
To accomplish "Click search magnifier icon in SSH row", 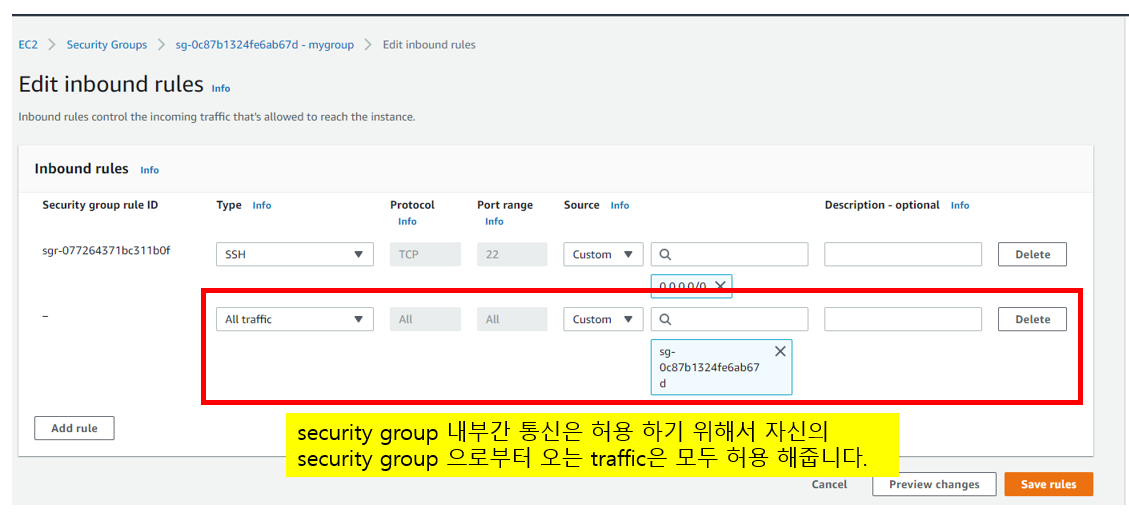I will tap(665, 254).
